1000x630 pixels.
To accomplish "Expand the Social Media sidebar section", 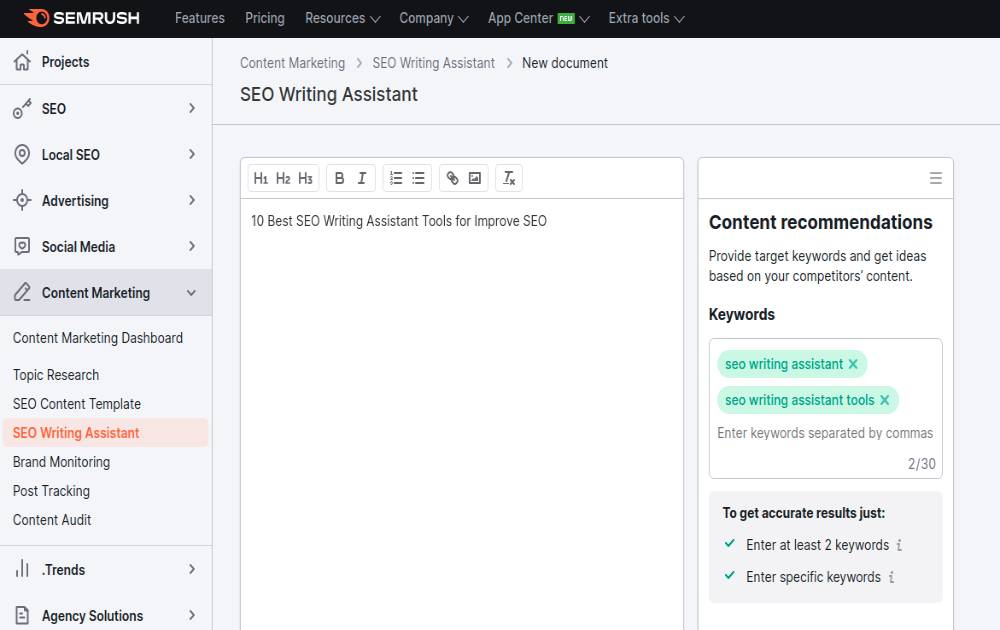I will click(x=192, y=246).
